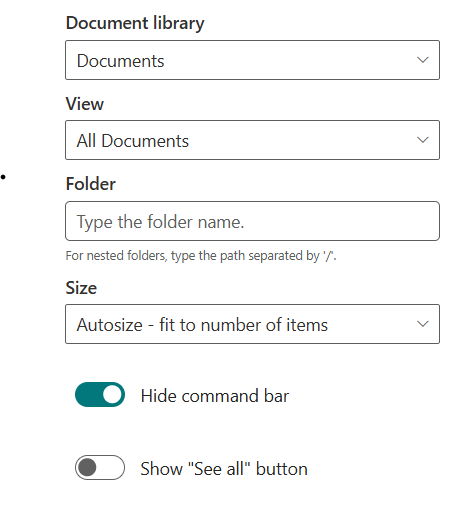
Task: Open the View dropdown showing All Documents
Action: [x=252, y=140]
